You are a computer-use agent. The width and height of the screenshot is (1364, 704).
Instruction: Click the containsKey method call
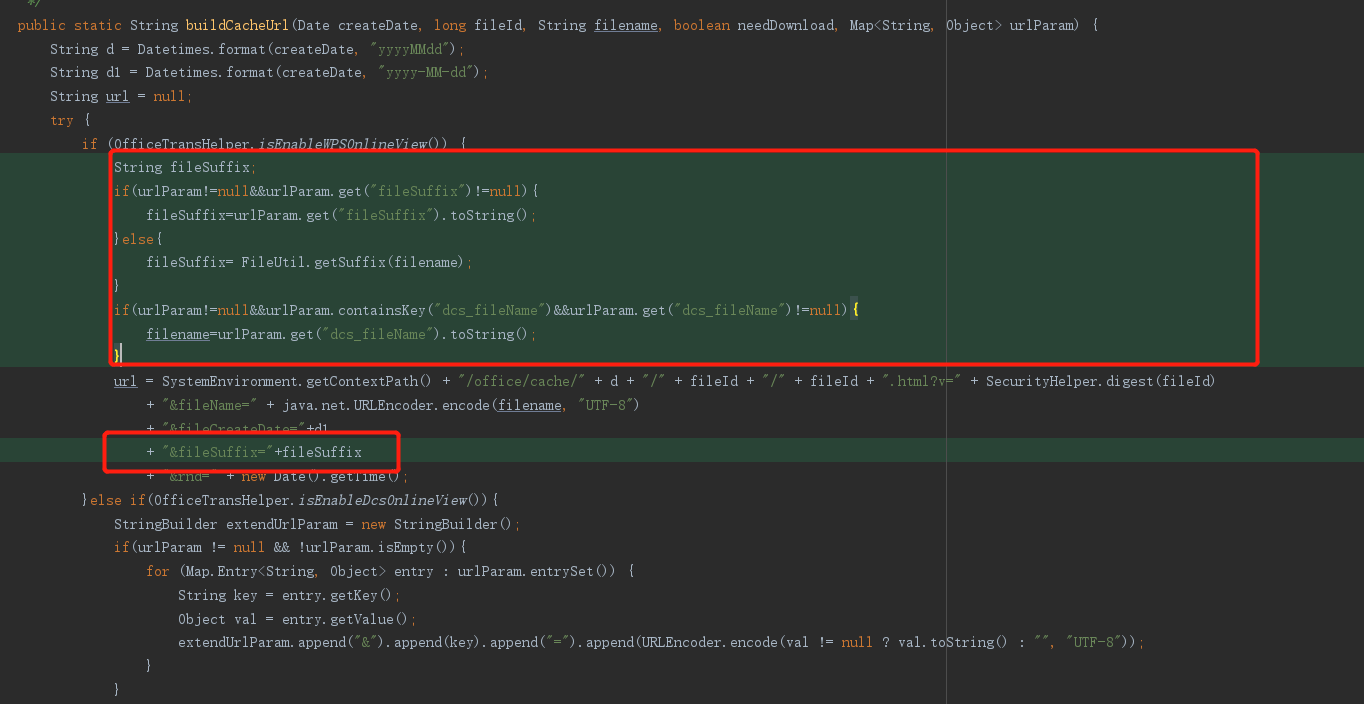[x=371, y=310]
